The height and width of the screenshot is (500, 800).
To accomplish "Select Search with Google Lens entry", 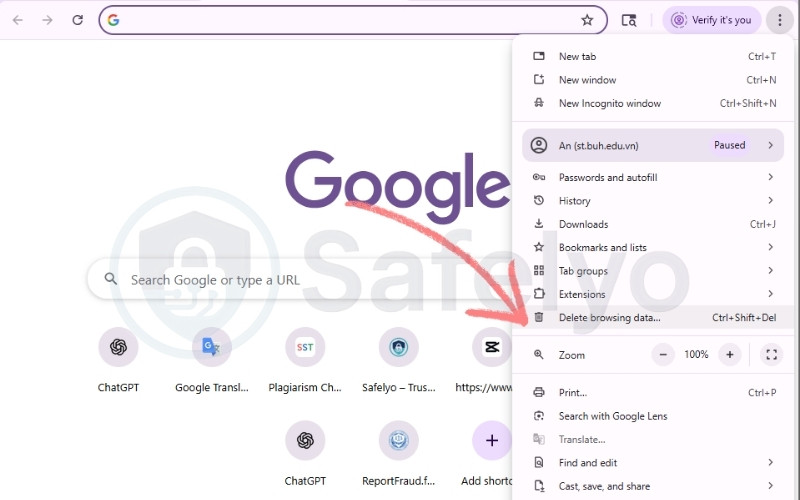I will pos(653,416).
